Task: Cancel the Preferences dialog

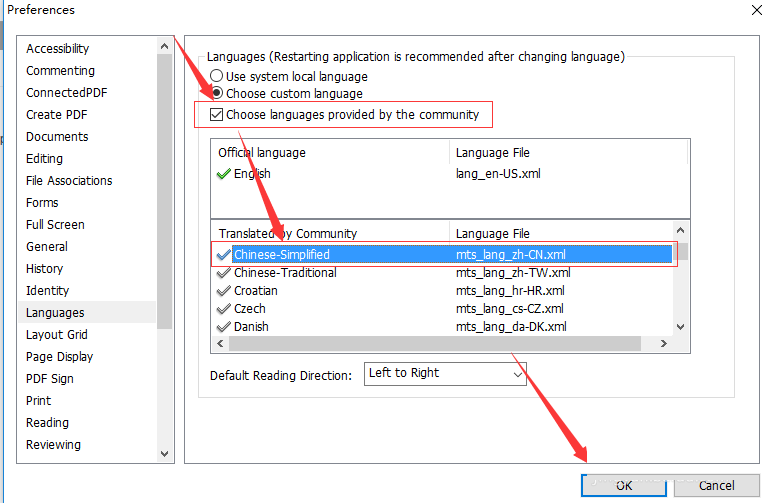Action: [716, 485]
